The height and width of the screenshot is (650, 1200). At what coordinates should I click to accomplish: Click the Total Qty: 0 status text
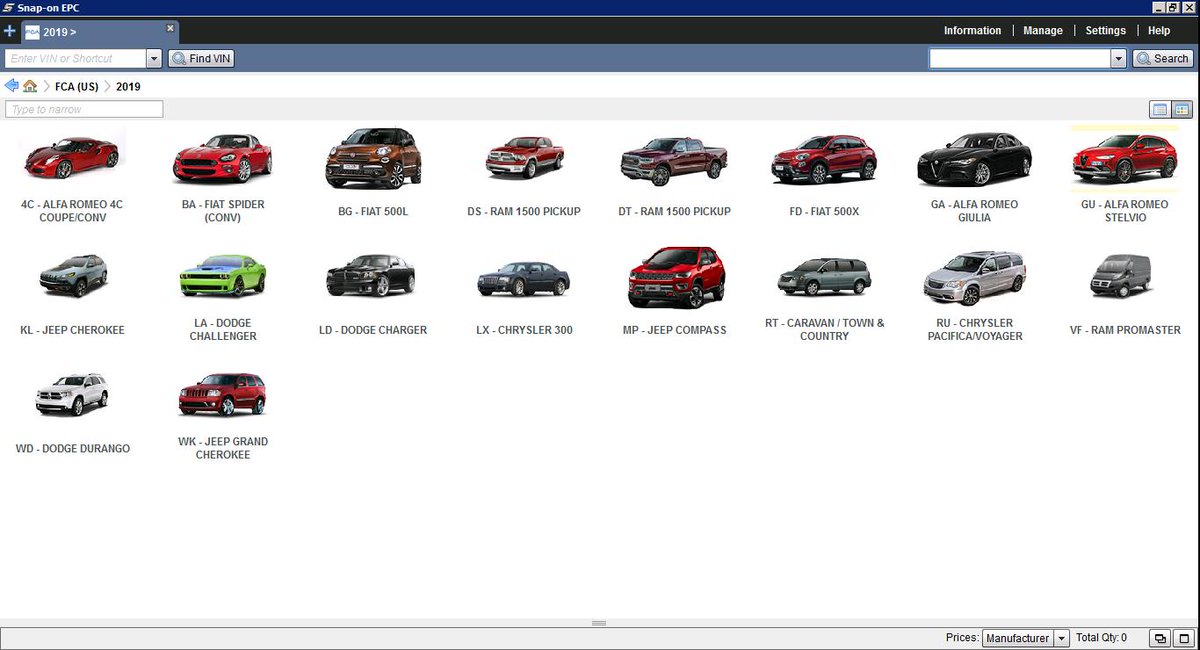(1101, 638)
